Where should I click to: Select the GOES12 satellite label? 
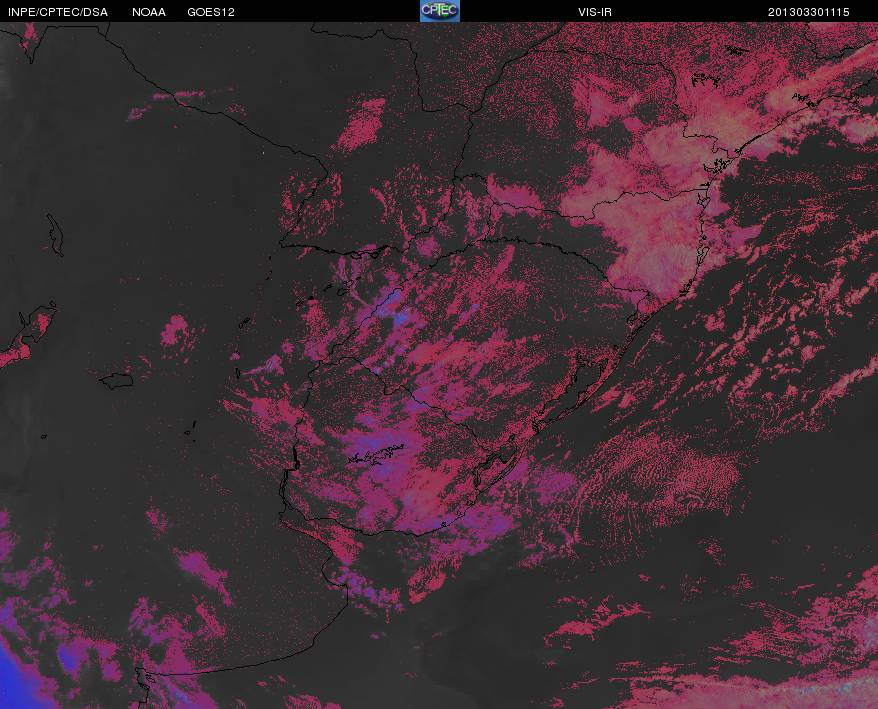point(211,12)
